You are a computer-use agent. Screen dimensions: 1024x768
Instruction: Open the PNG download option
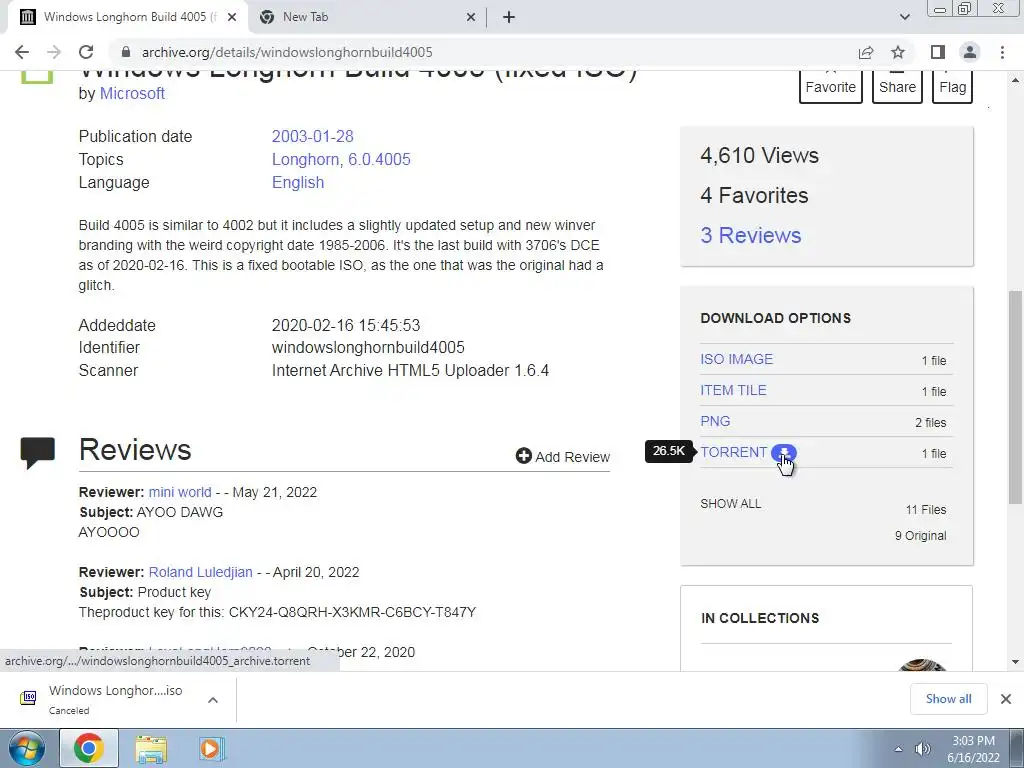(715, 421)
